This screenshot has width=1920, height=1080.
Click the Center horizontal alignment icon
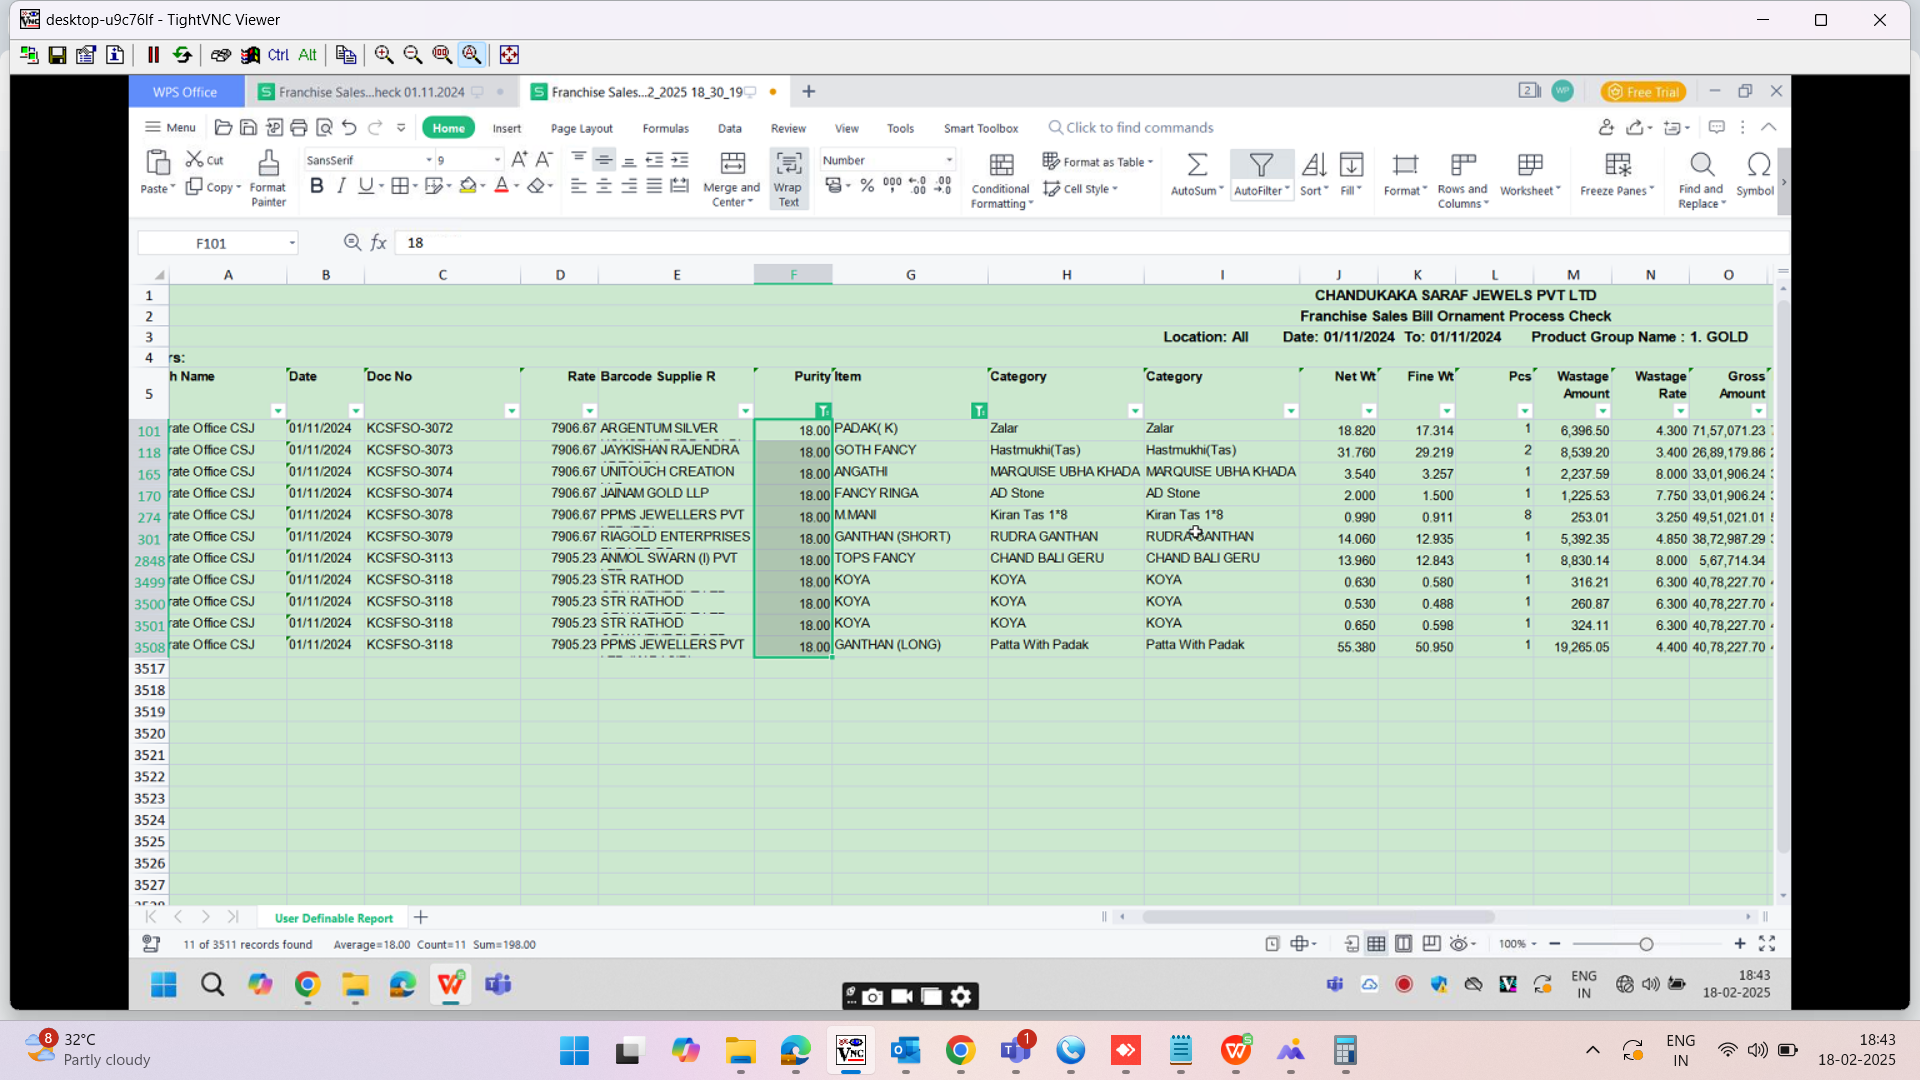click(604, 186)
